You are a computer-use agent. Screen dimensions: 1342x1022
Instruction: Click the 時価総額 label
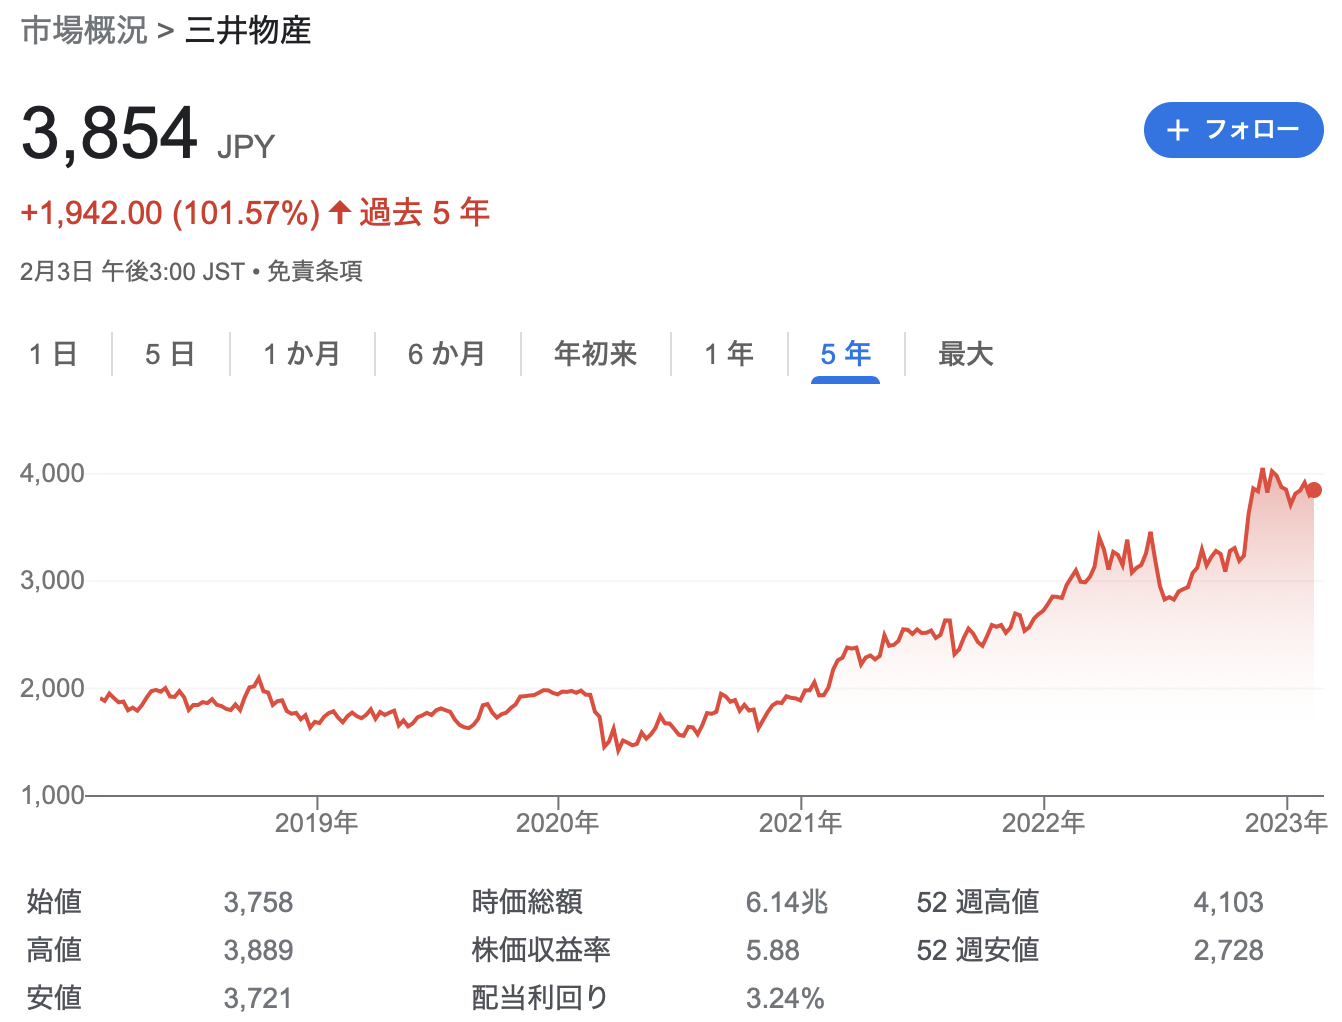tap(527, 902)
